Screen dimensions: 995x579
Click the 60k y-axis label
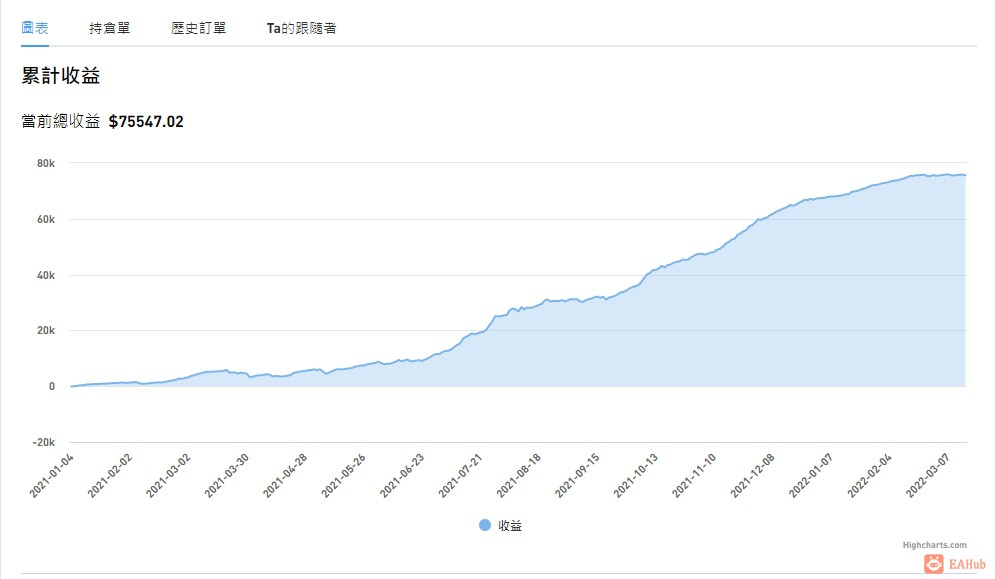point(46,219)
